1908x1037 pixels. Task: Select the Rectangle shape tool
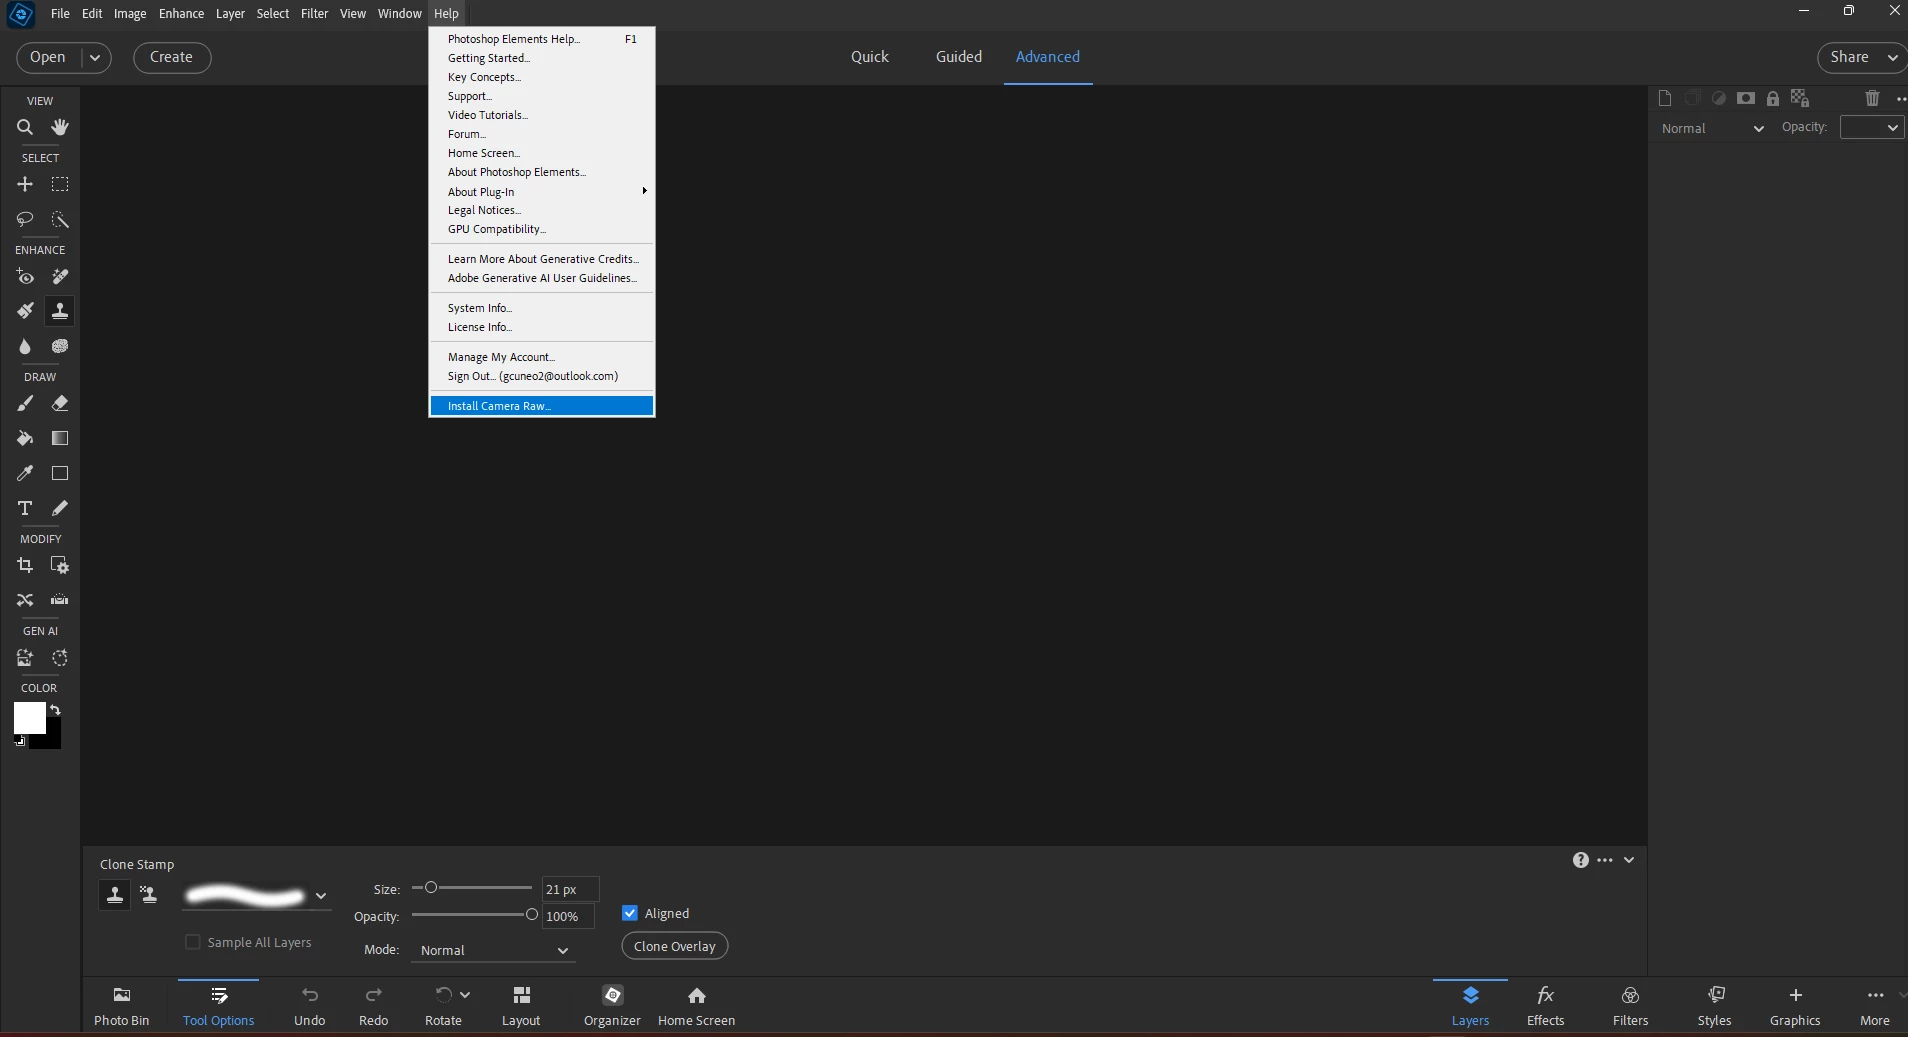[x=60, y=473]
